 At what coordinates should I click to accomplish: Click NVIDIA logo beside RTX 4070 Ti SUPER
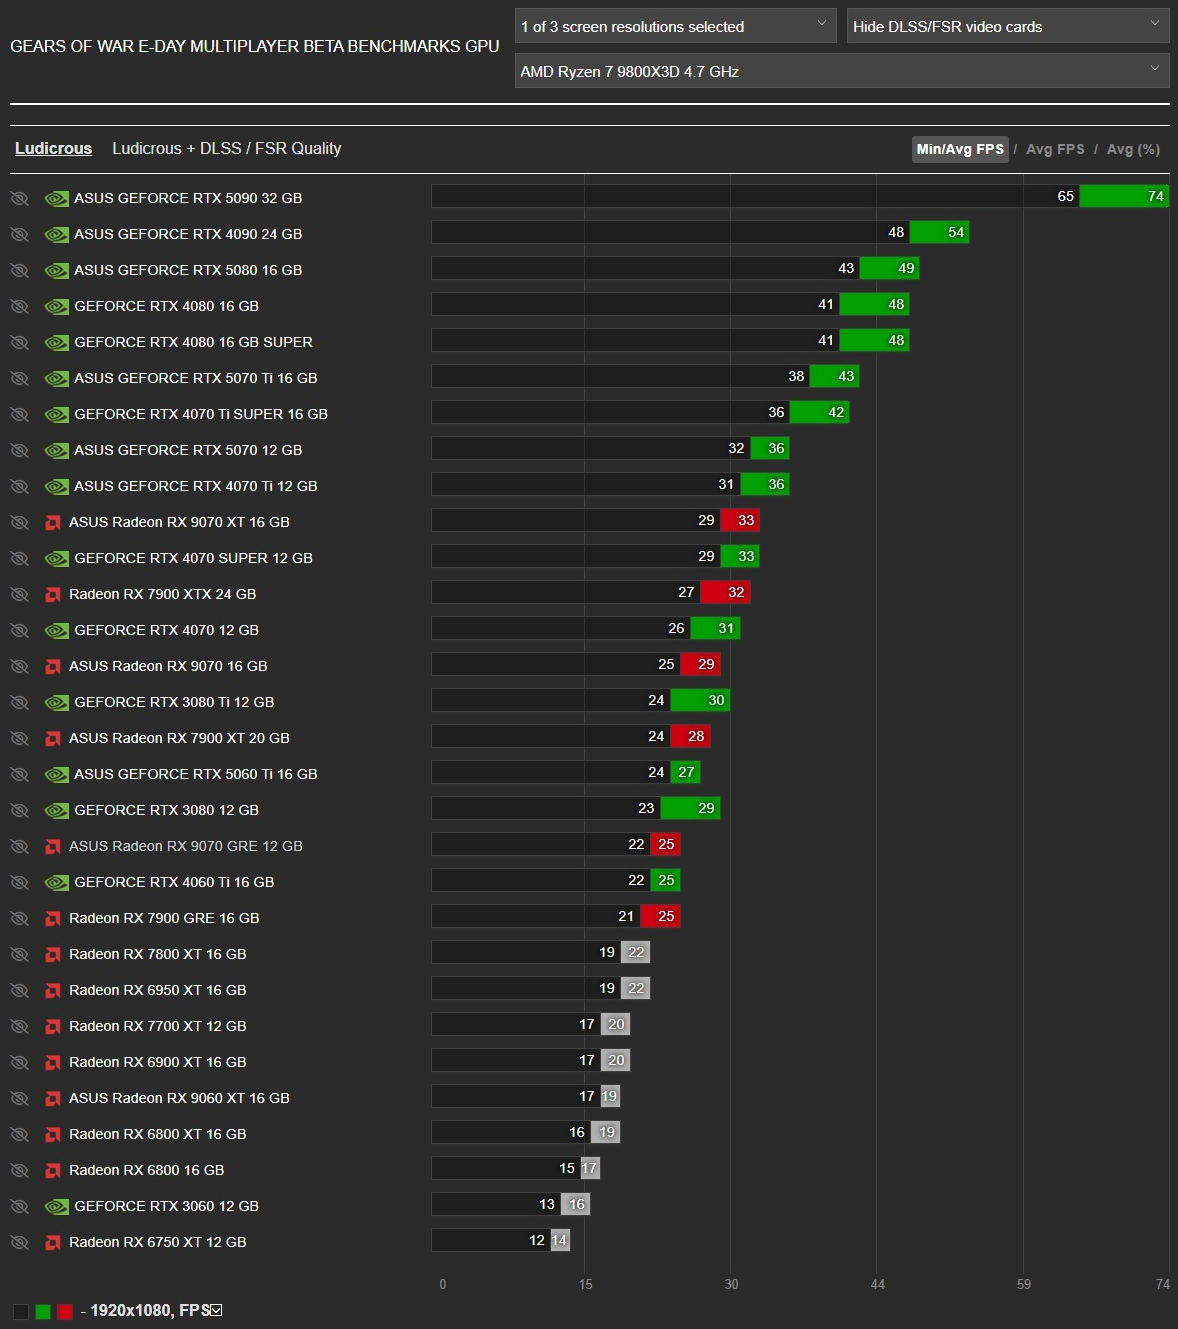pyautogui.click(x=57, y=414)
